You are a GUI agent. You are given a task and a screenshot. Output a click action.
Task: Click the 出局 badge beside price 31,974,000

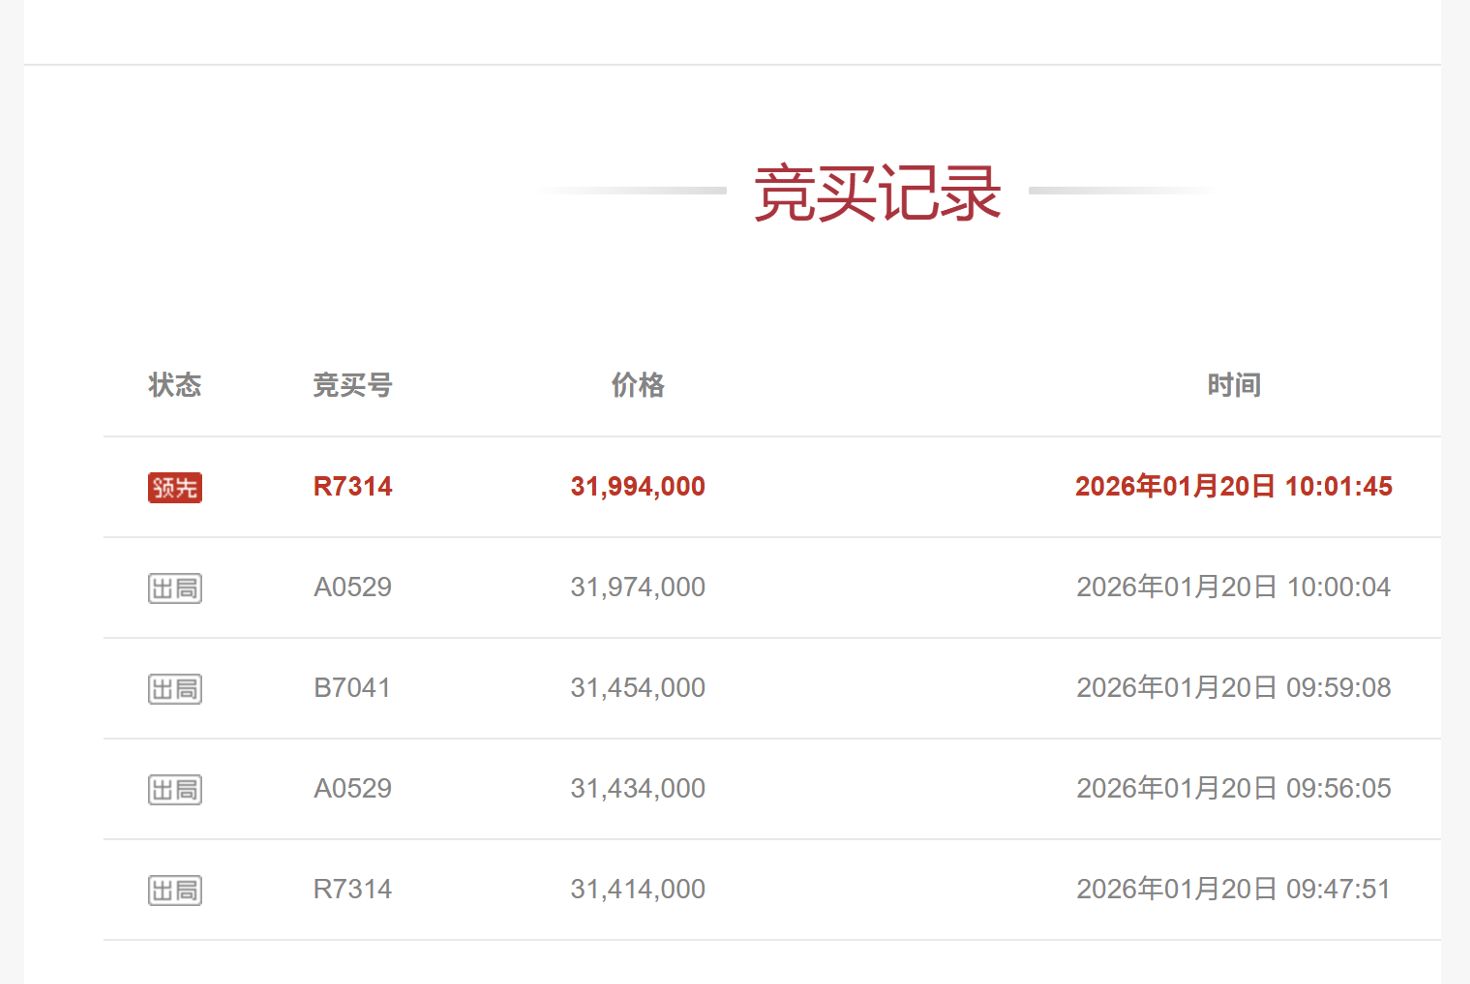(175, 588)
